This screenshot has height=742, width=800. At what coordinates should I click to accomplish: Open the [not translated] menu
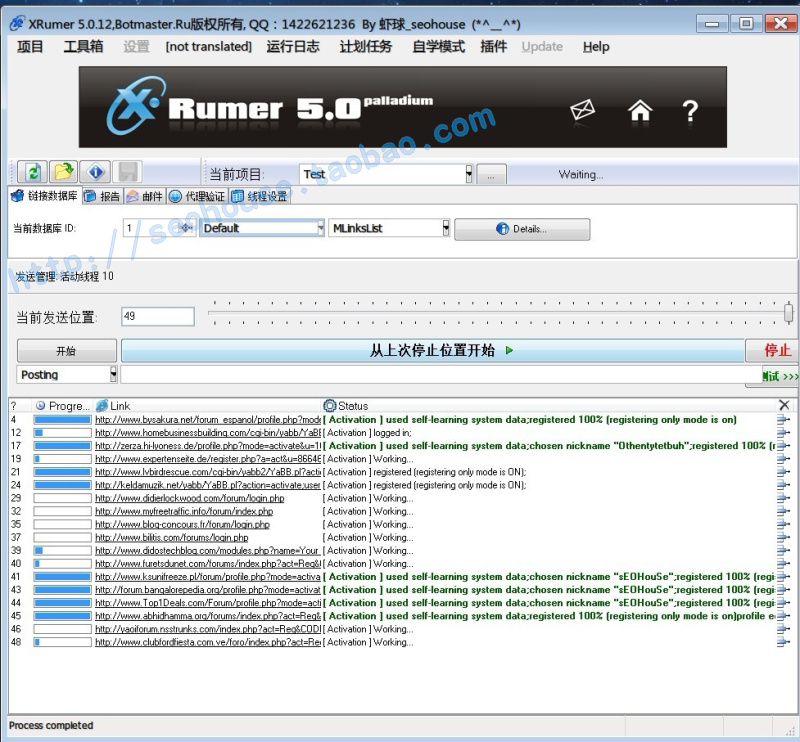(208, 46)
